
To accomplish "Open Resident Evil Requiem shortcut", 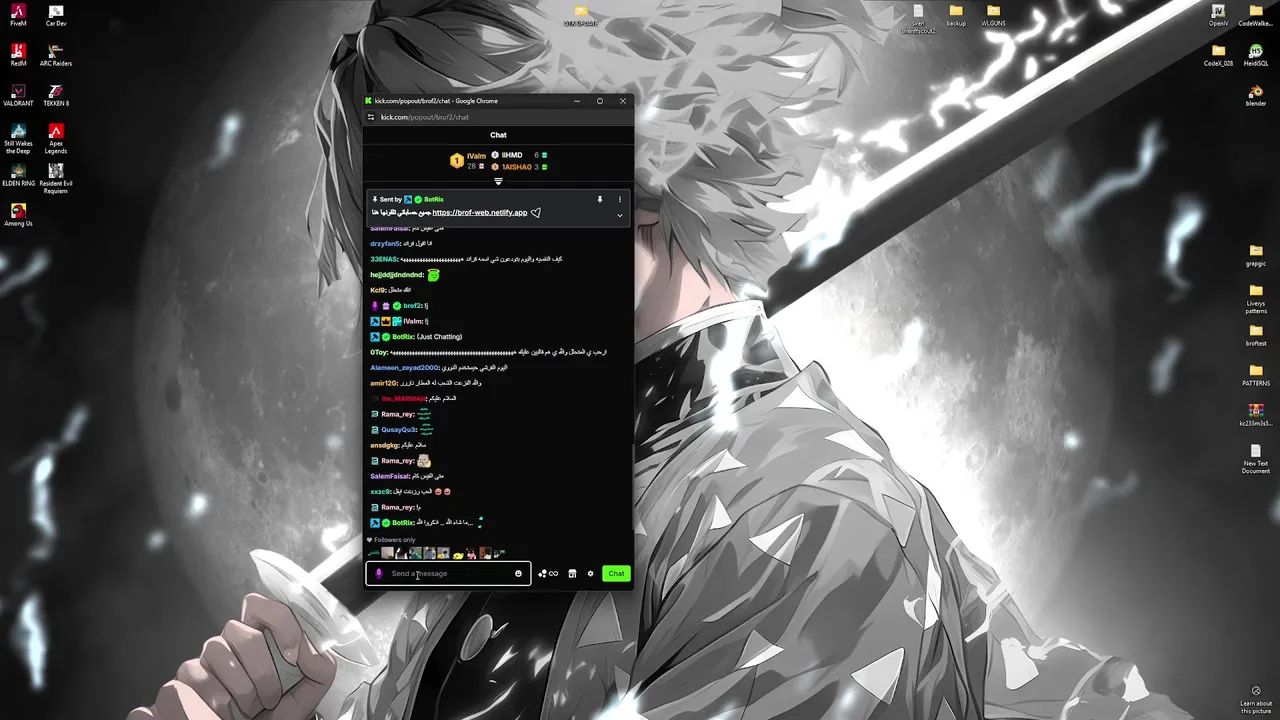I will point(56,179).
